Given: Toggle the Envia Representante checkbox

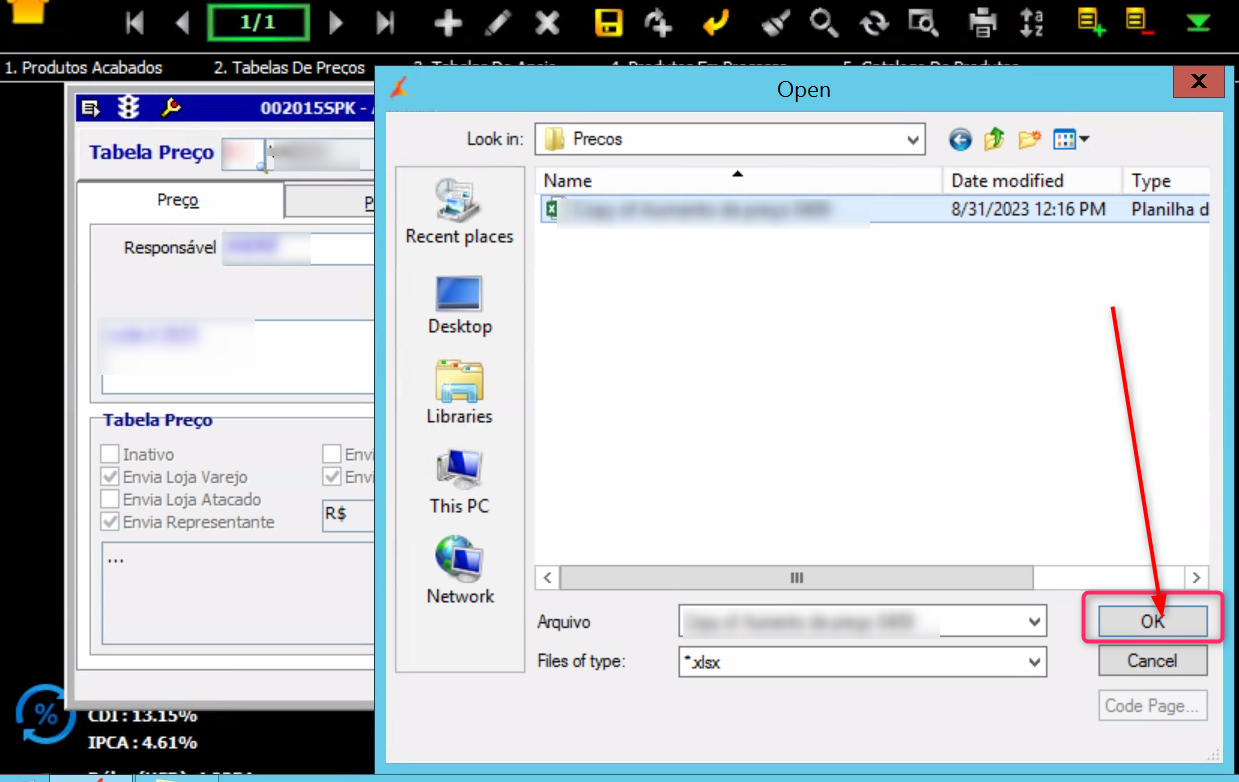Looking at the screenshot, I should pos(110,522).
